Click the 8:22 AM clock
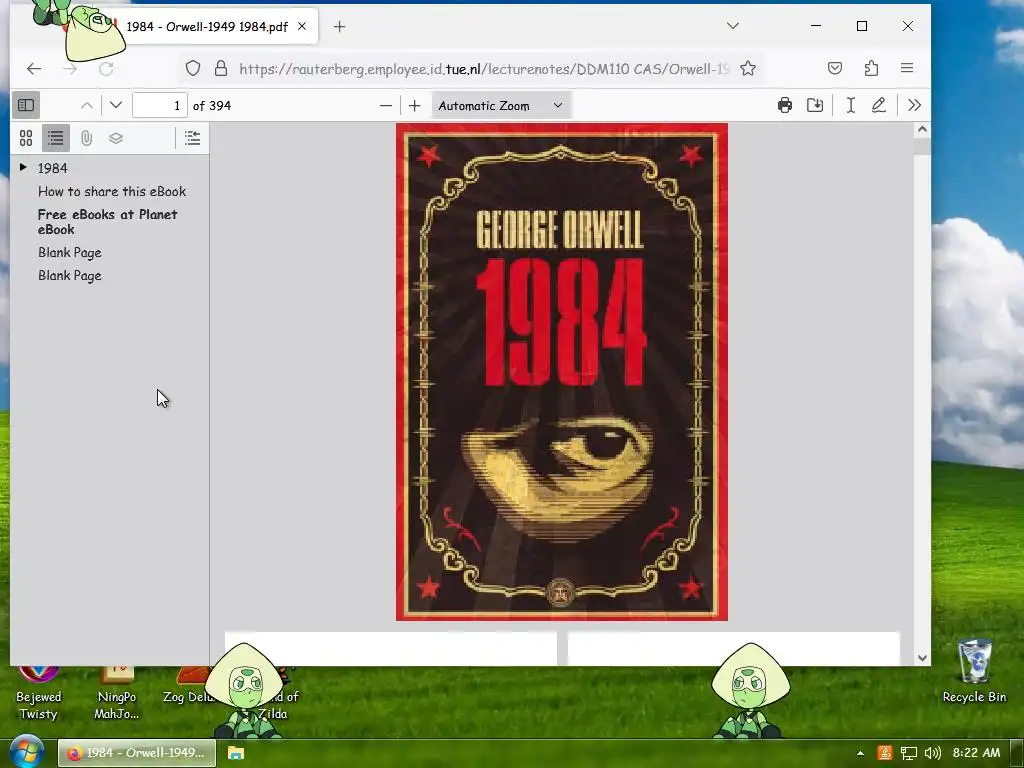Image resolution: width=1024 pixels, height=768 pixels. coord(976,753)
